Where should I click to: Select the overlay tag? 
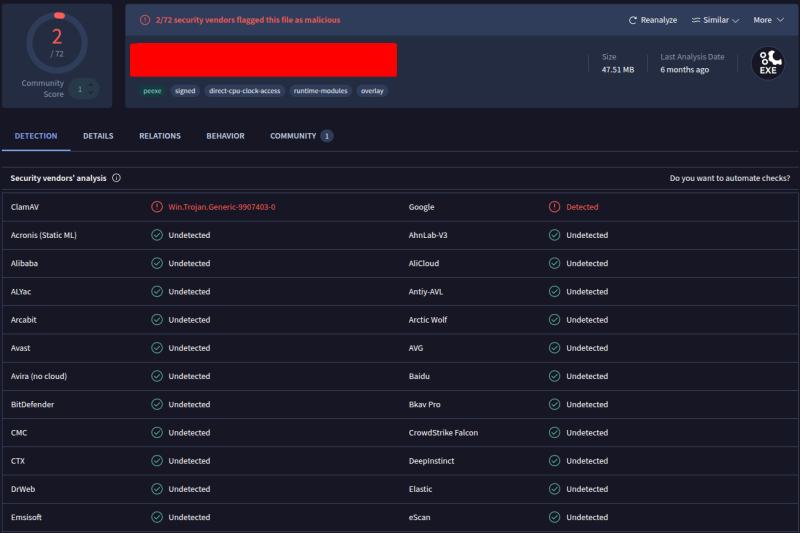point(372,91)
